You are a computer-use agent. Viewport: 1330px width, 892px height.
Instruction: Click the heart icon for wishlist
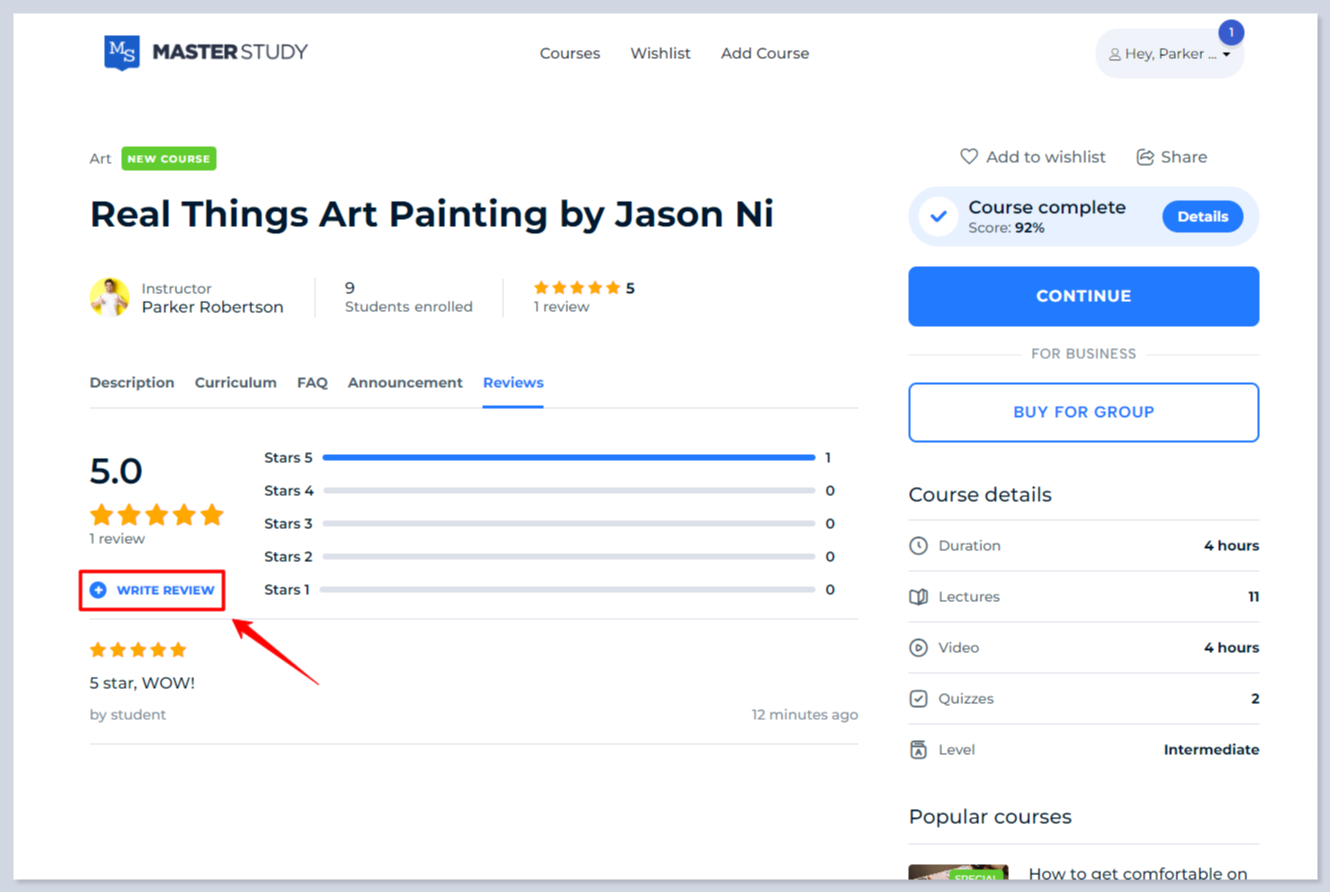click(968, 157)
